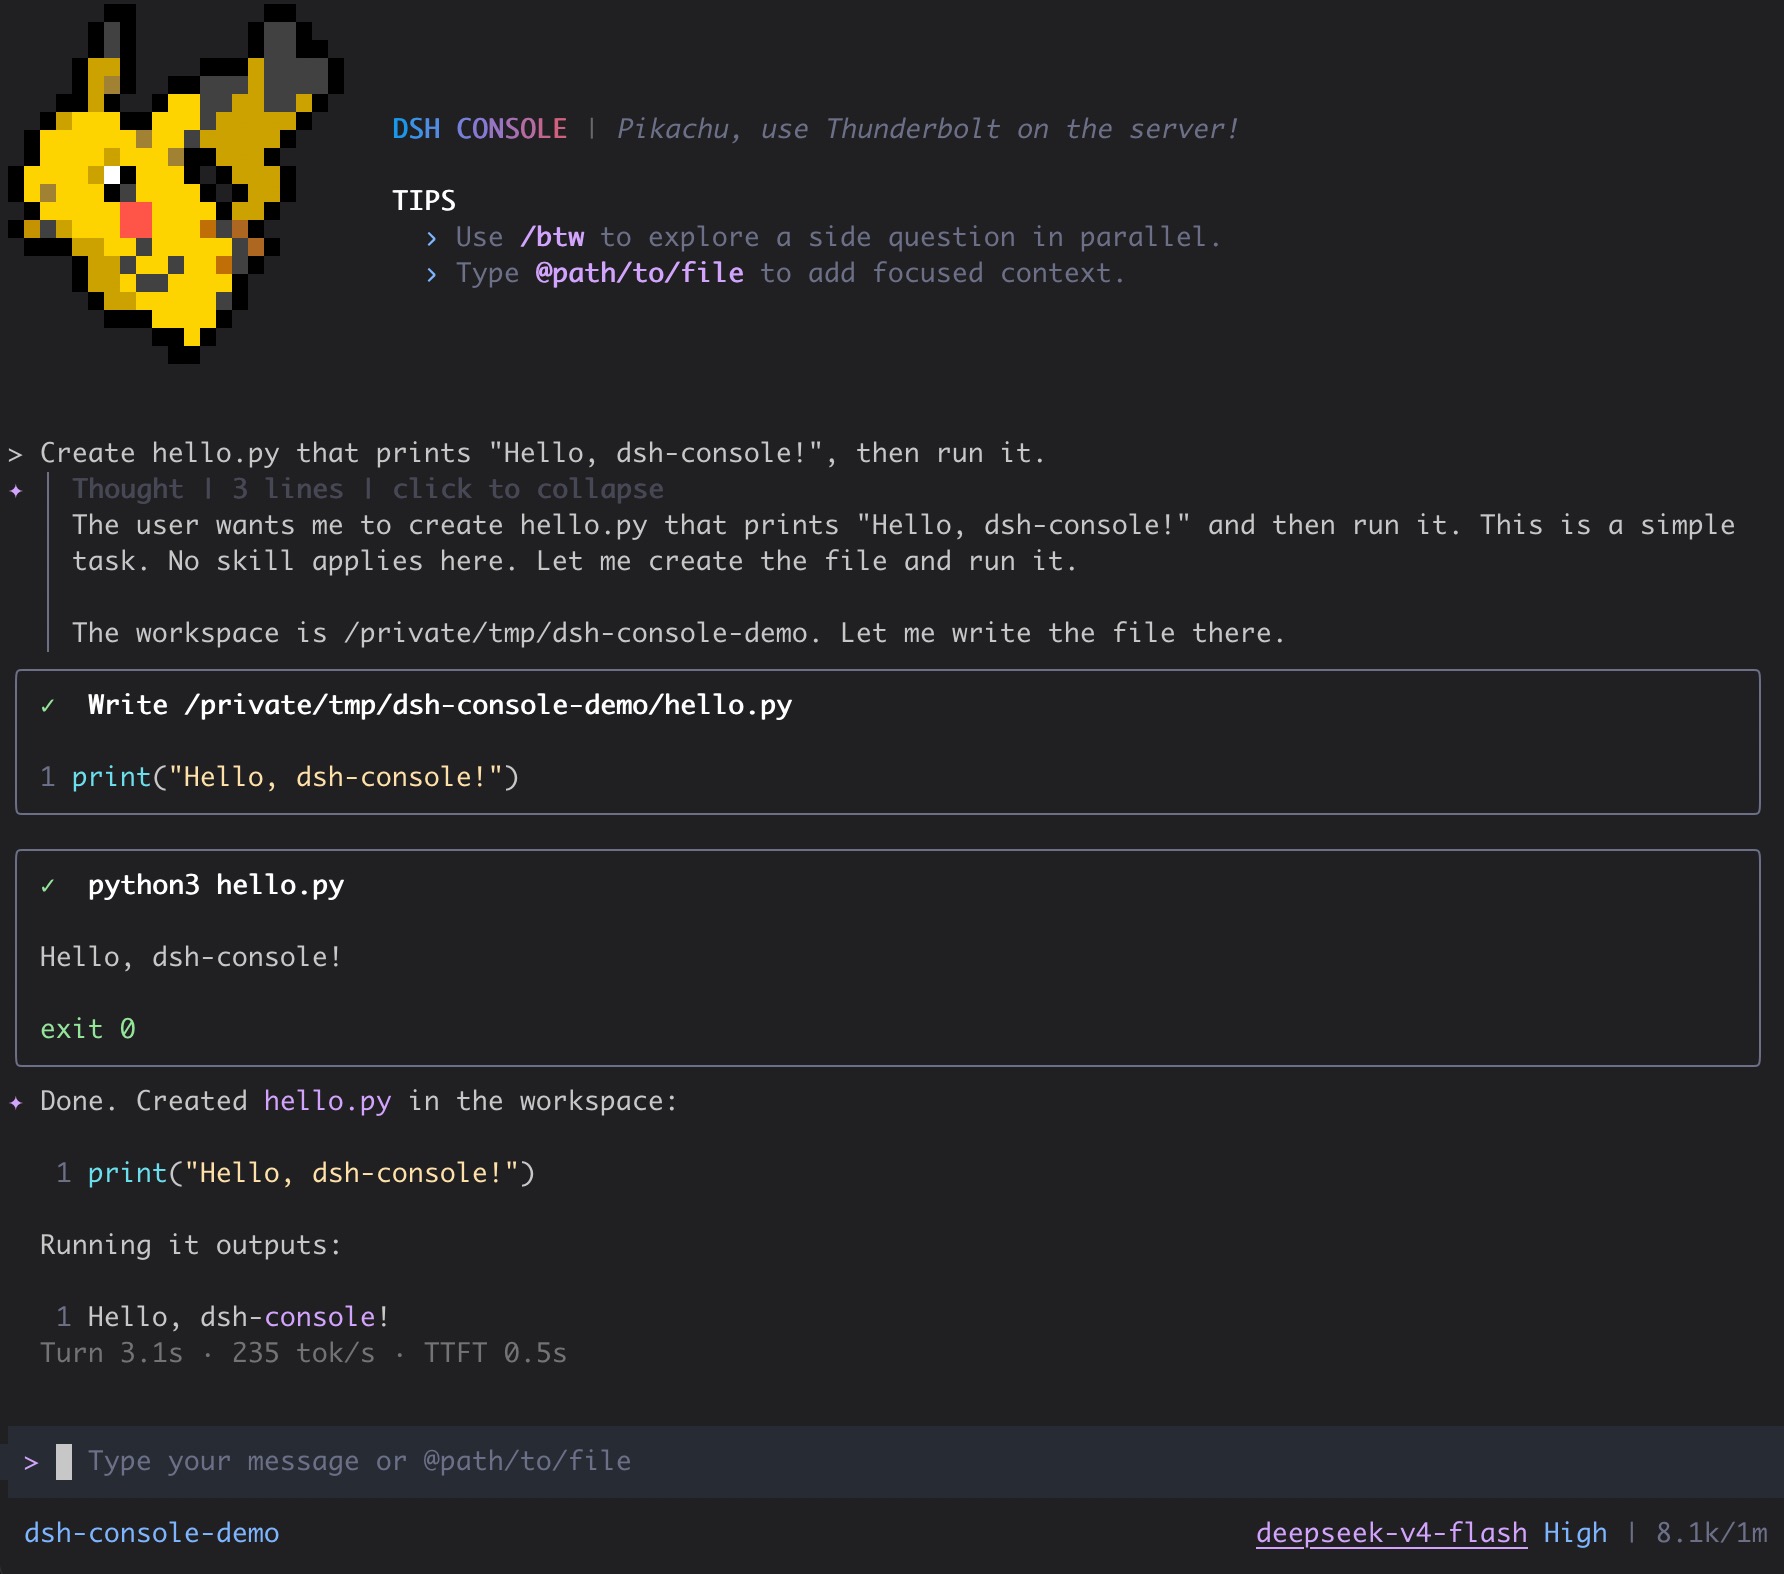This screenshot has height=1574, width=1784.
Task: Click the 'Running it outputs:' line
Action: pyautogui.click(x=191, y=1245)
